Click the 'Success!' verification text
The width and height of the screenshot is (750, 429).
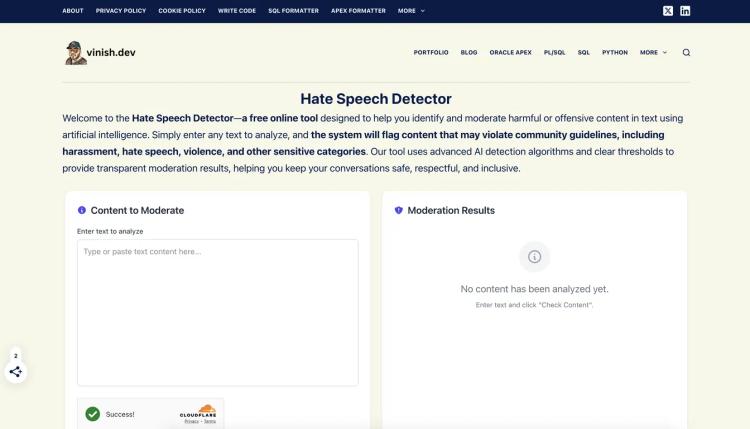pyautogui.click(x=120, y=414)
